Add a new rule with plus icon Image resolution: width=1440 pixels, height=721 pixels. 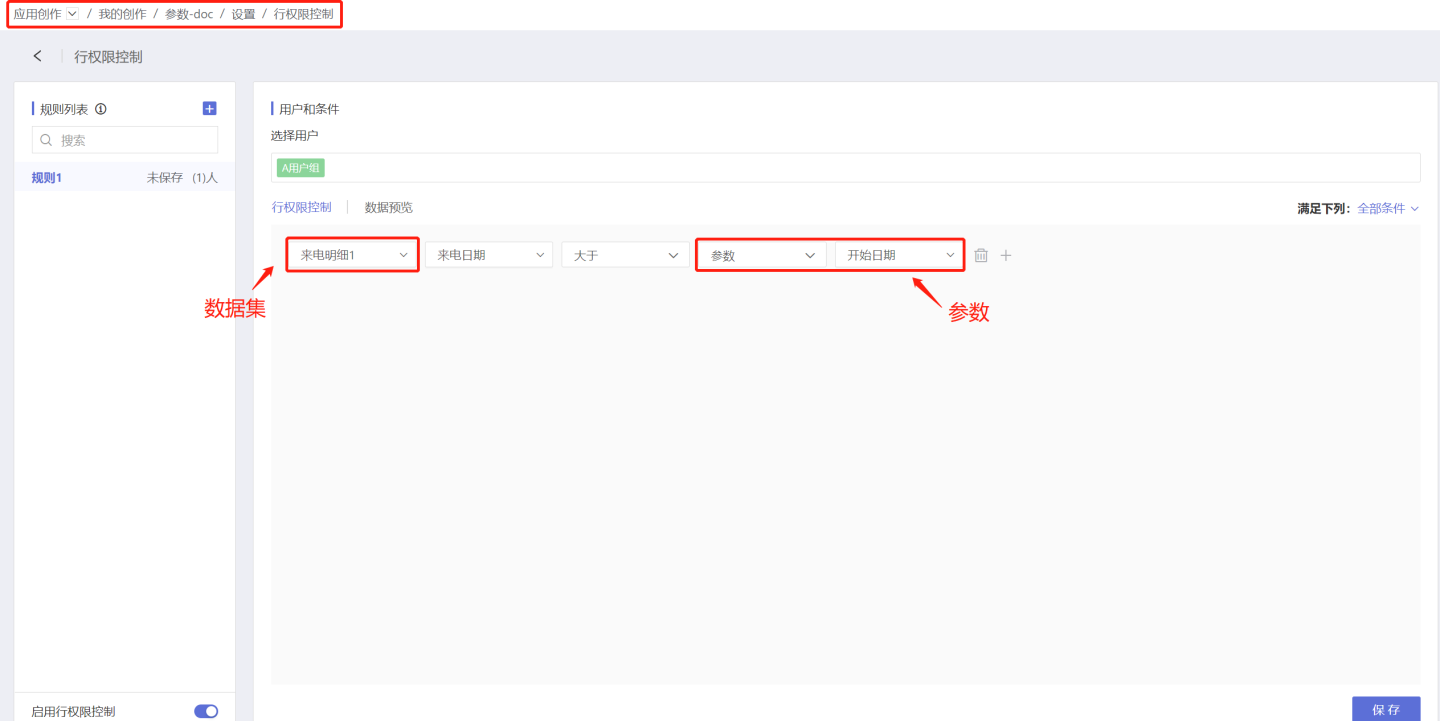[x=209, y=109]
